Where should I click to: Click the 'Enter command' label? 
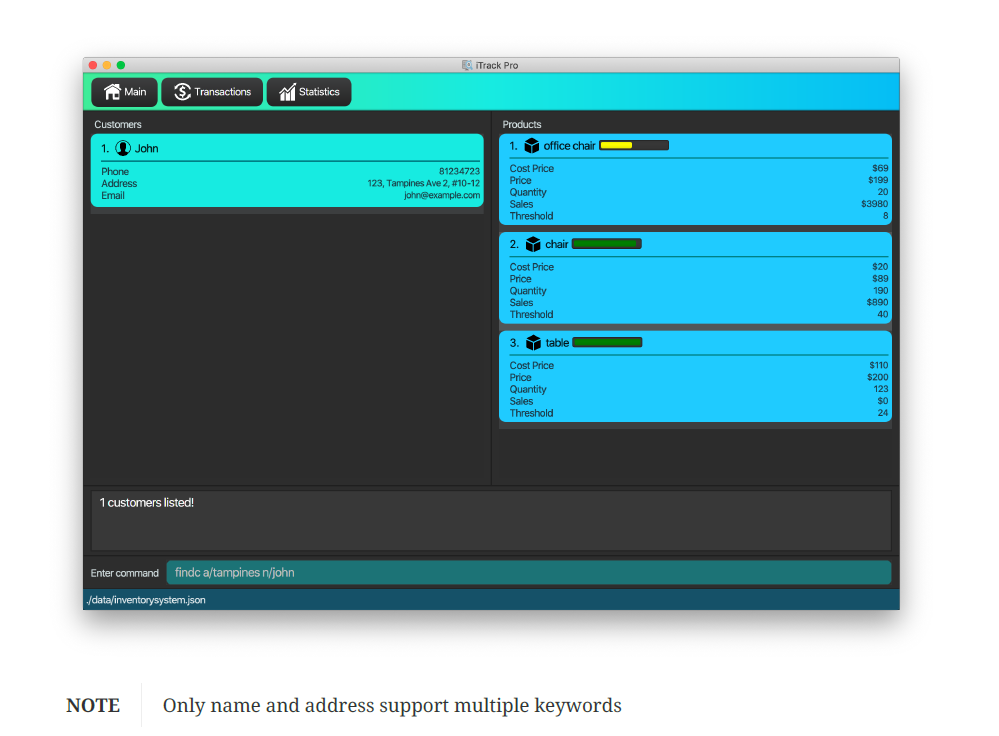(124, 573)
